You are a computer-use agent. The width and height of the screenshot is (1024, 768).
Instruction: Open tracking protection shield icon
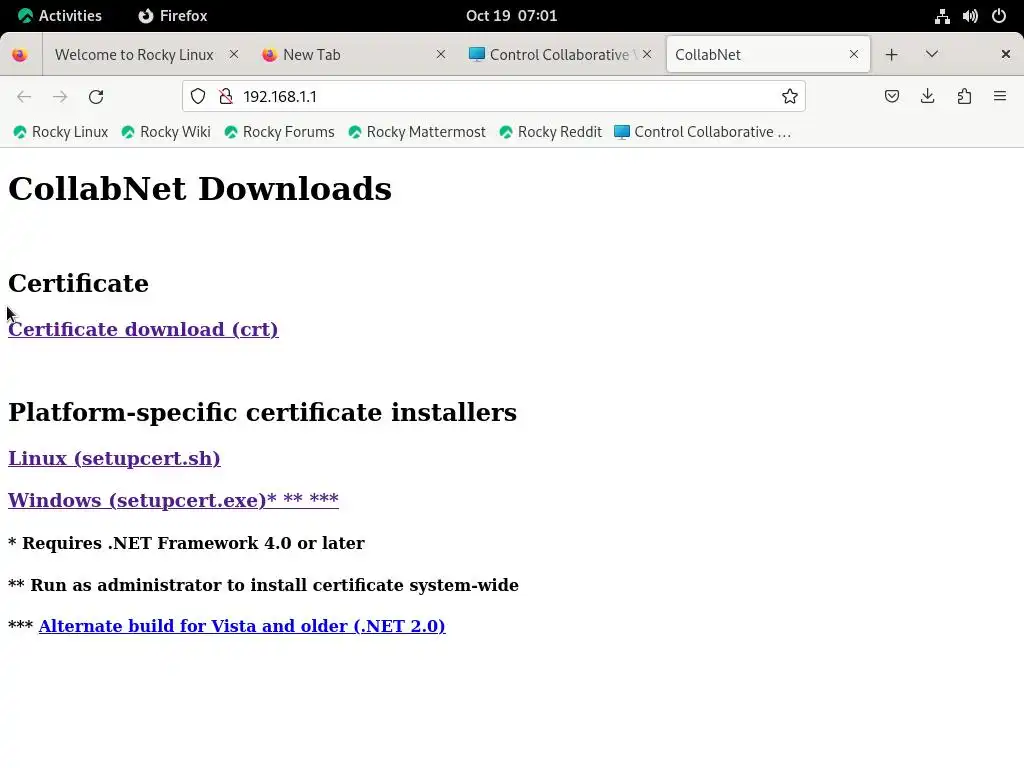tap(198, 97)
